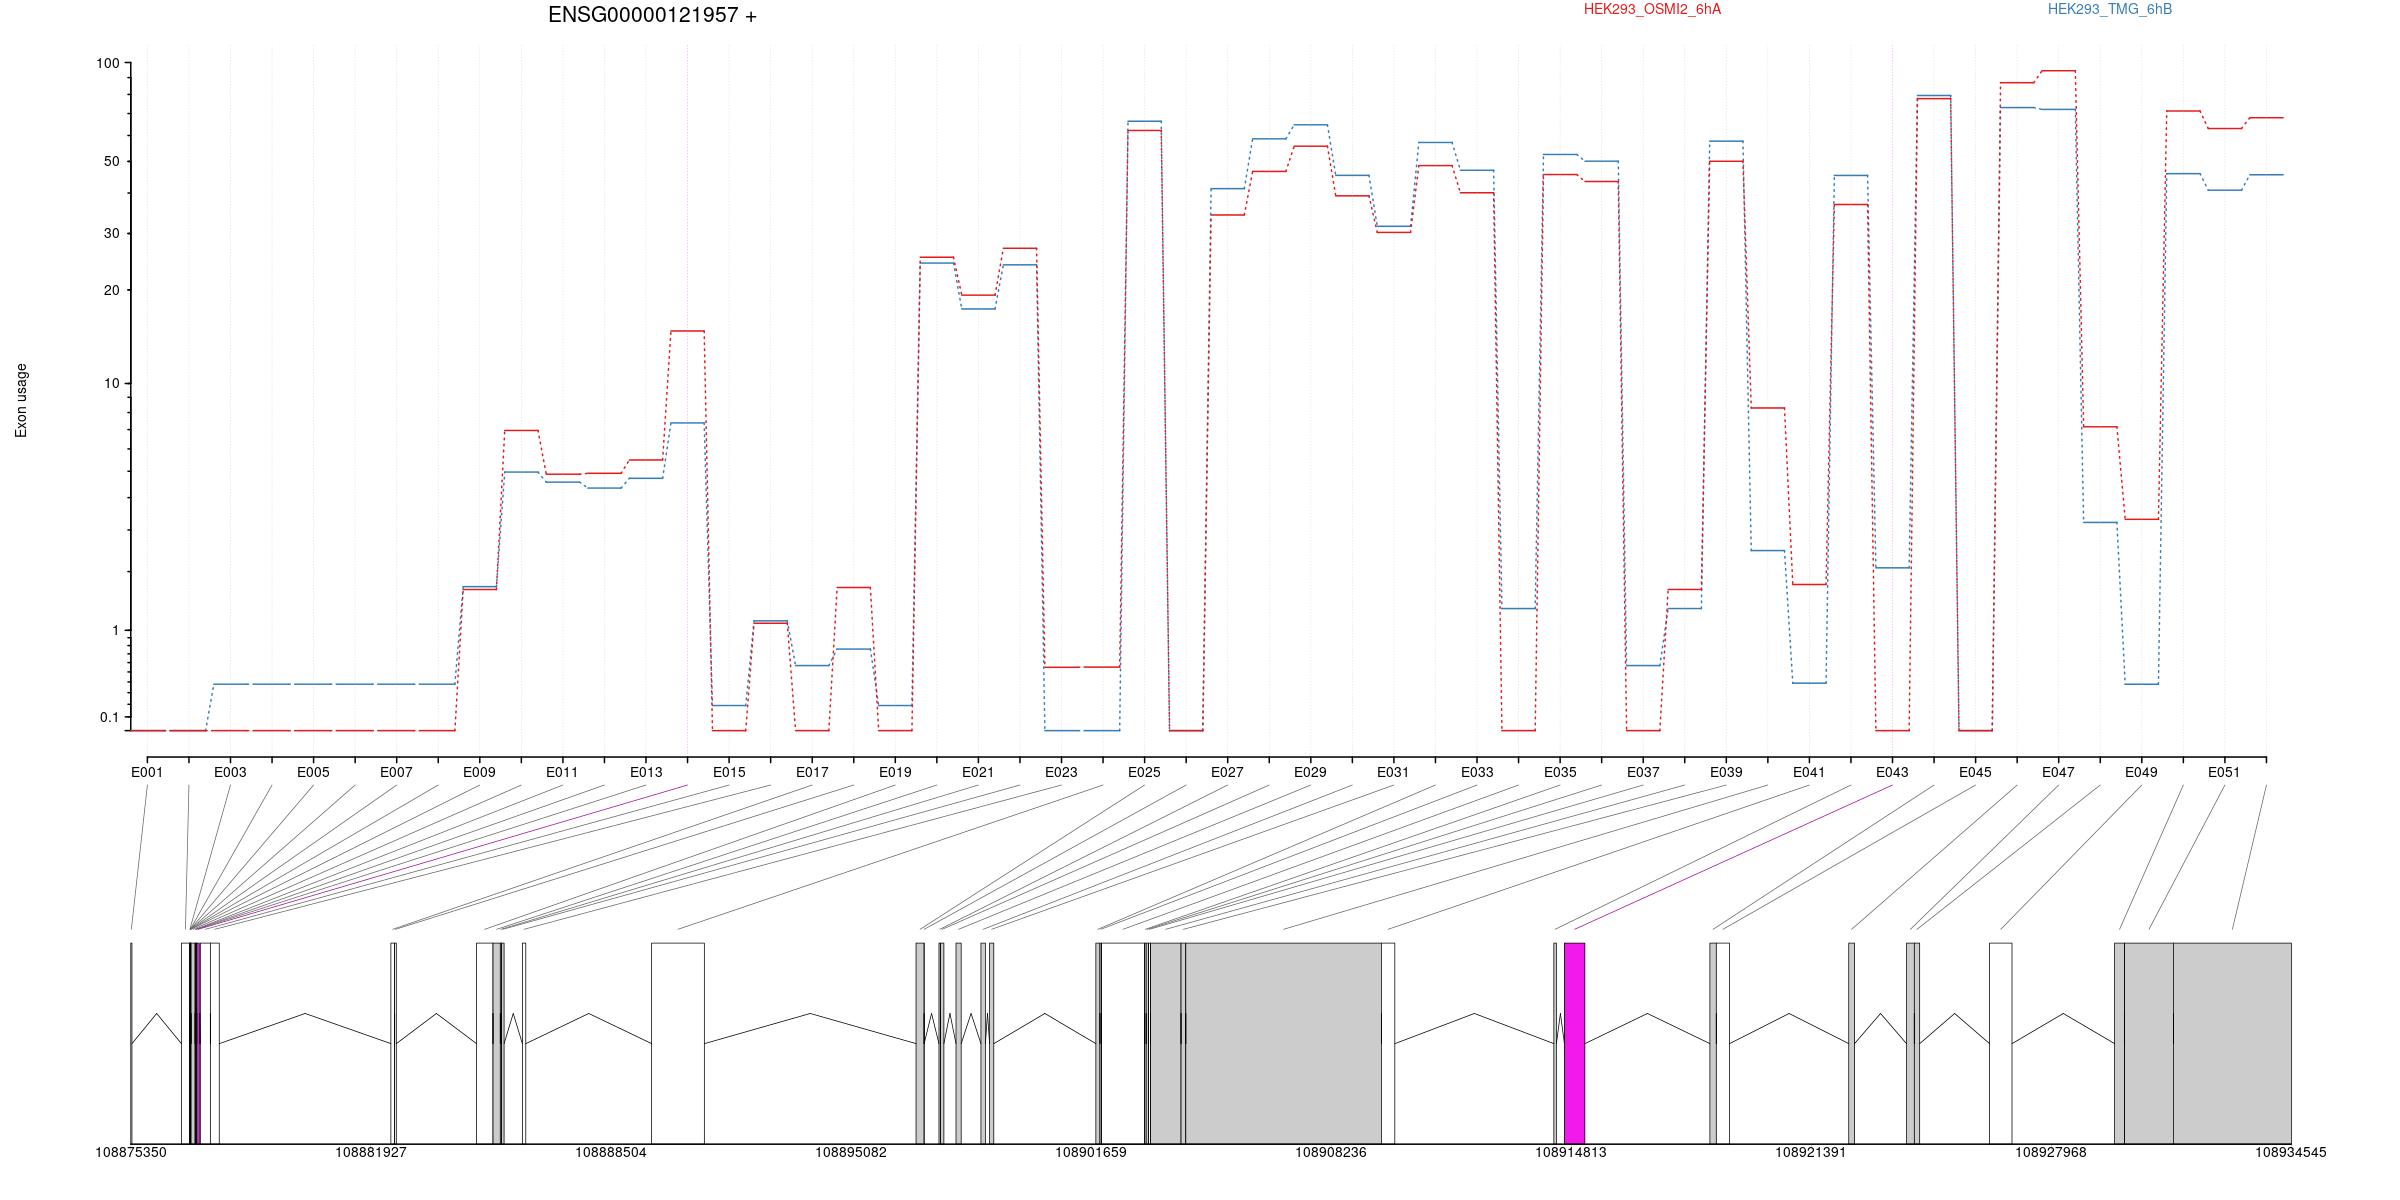Click the gene title ENSG00000121957 +
2400x1200 pixels.
tap(652, 16)
